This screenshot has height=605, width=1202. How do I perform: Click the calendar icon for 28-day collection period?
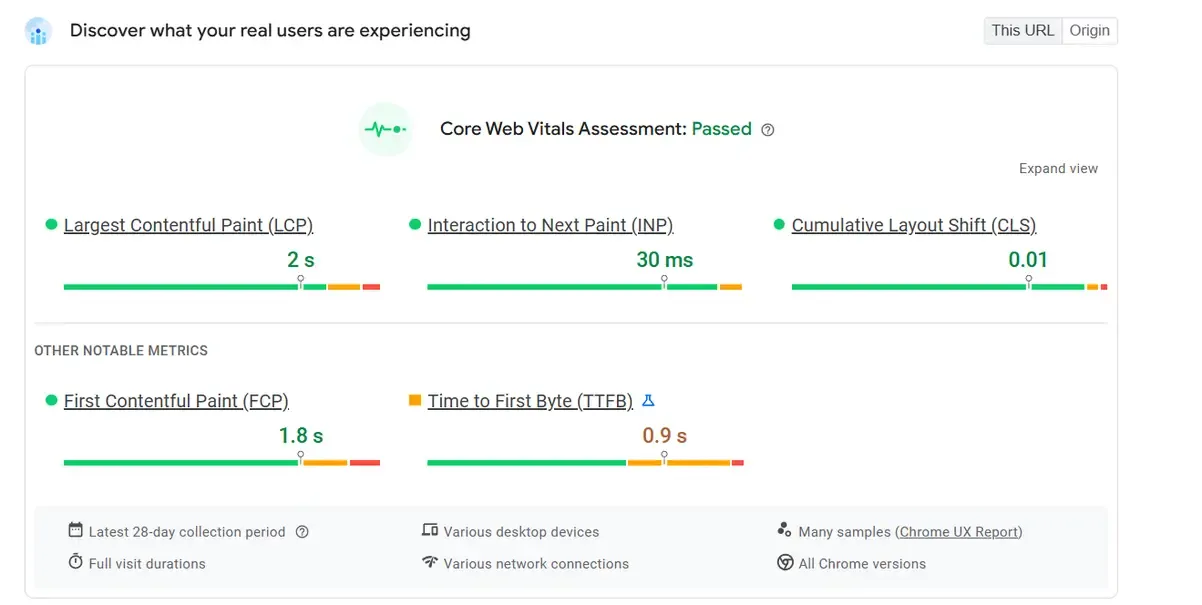pos(74,531)
